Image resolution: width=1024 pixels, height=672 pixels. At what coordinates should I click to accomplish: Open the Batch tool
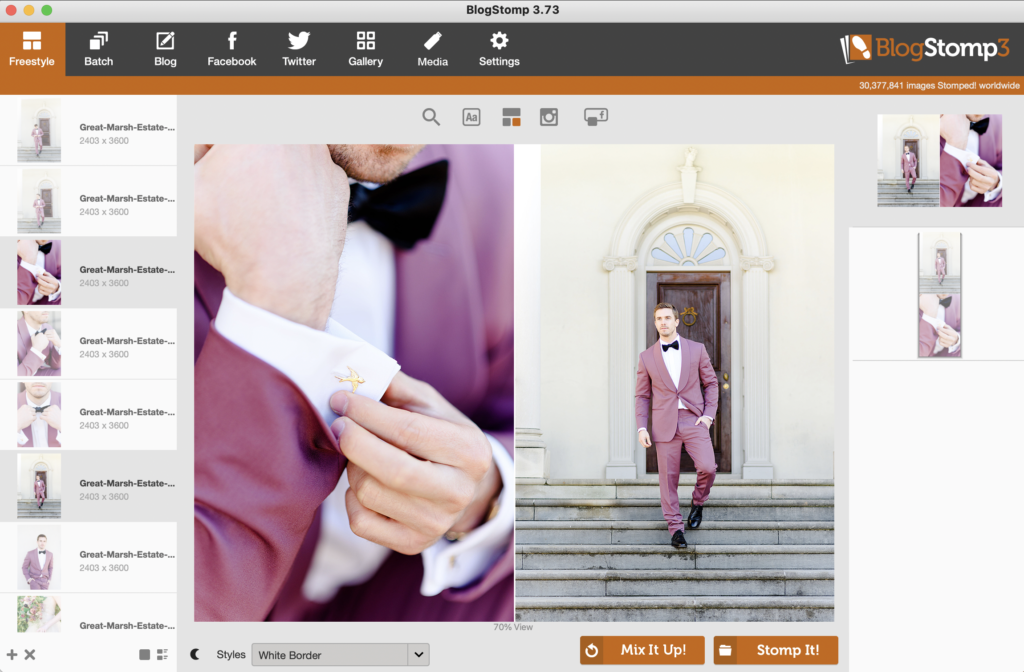pyautogui.click(x=98, y=48)
